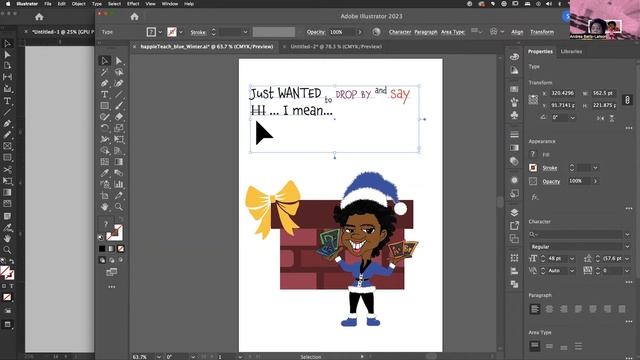Open stroke weight dropdown in control bar

pyautogui.click(x=245, y=32)
